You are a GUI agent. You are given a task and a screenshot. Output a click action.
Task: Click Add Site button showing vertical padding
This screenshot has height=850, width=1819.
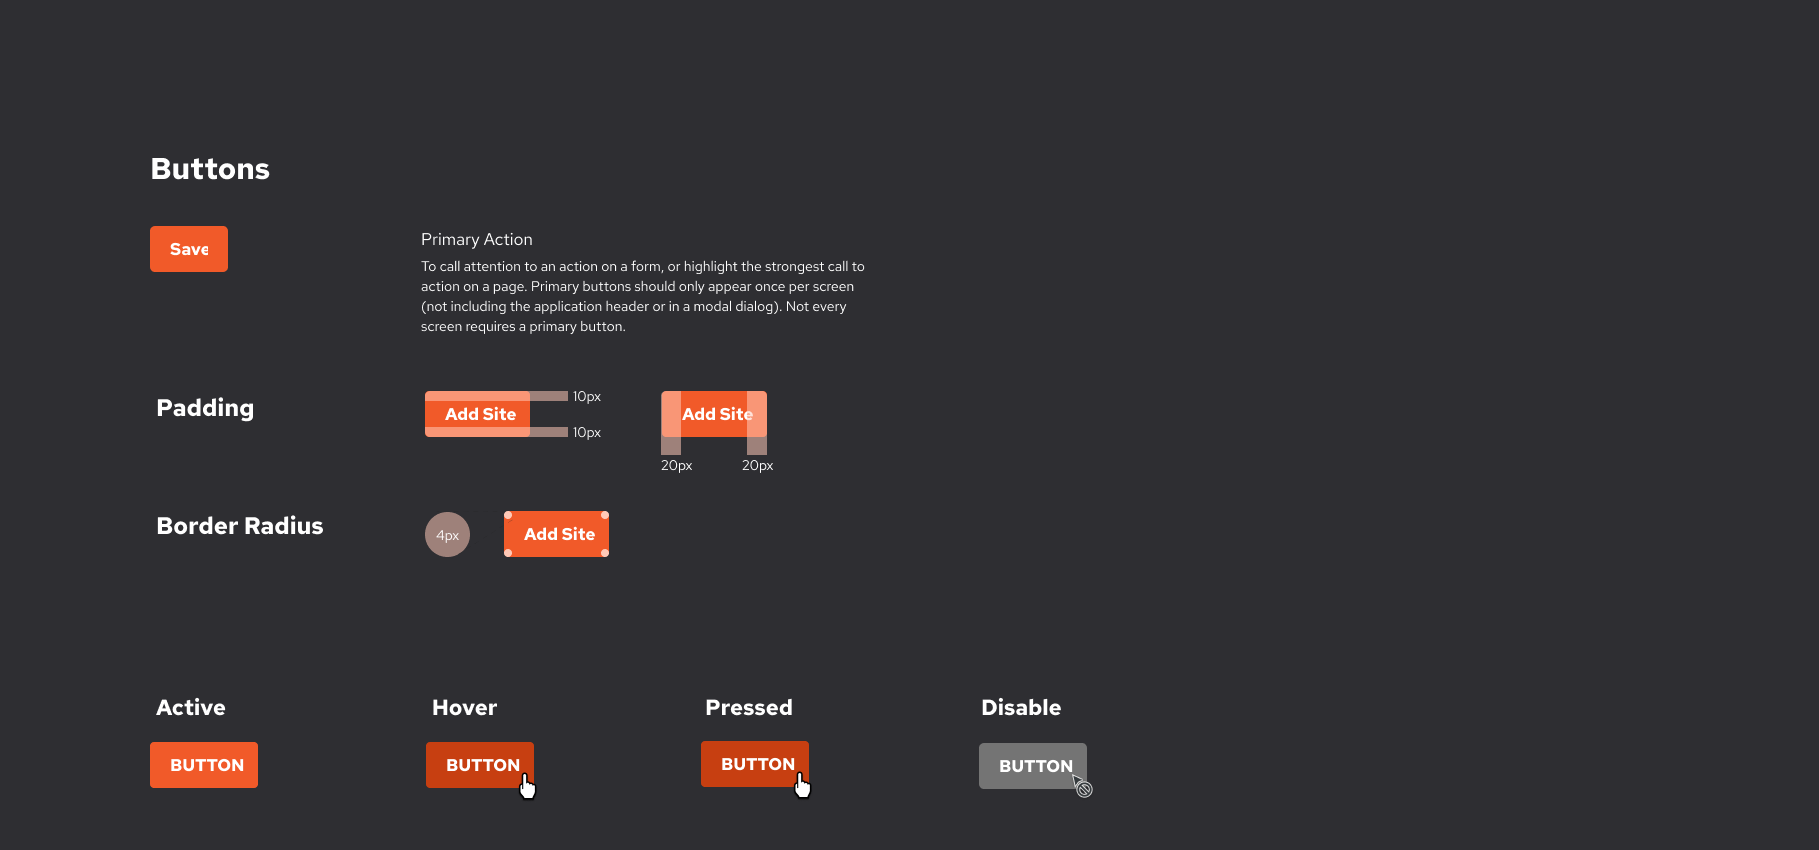[478, 414]
